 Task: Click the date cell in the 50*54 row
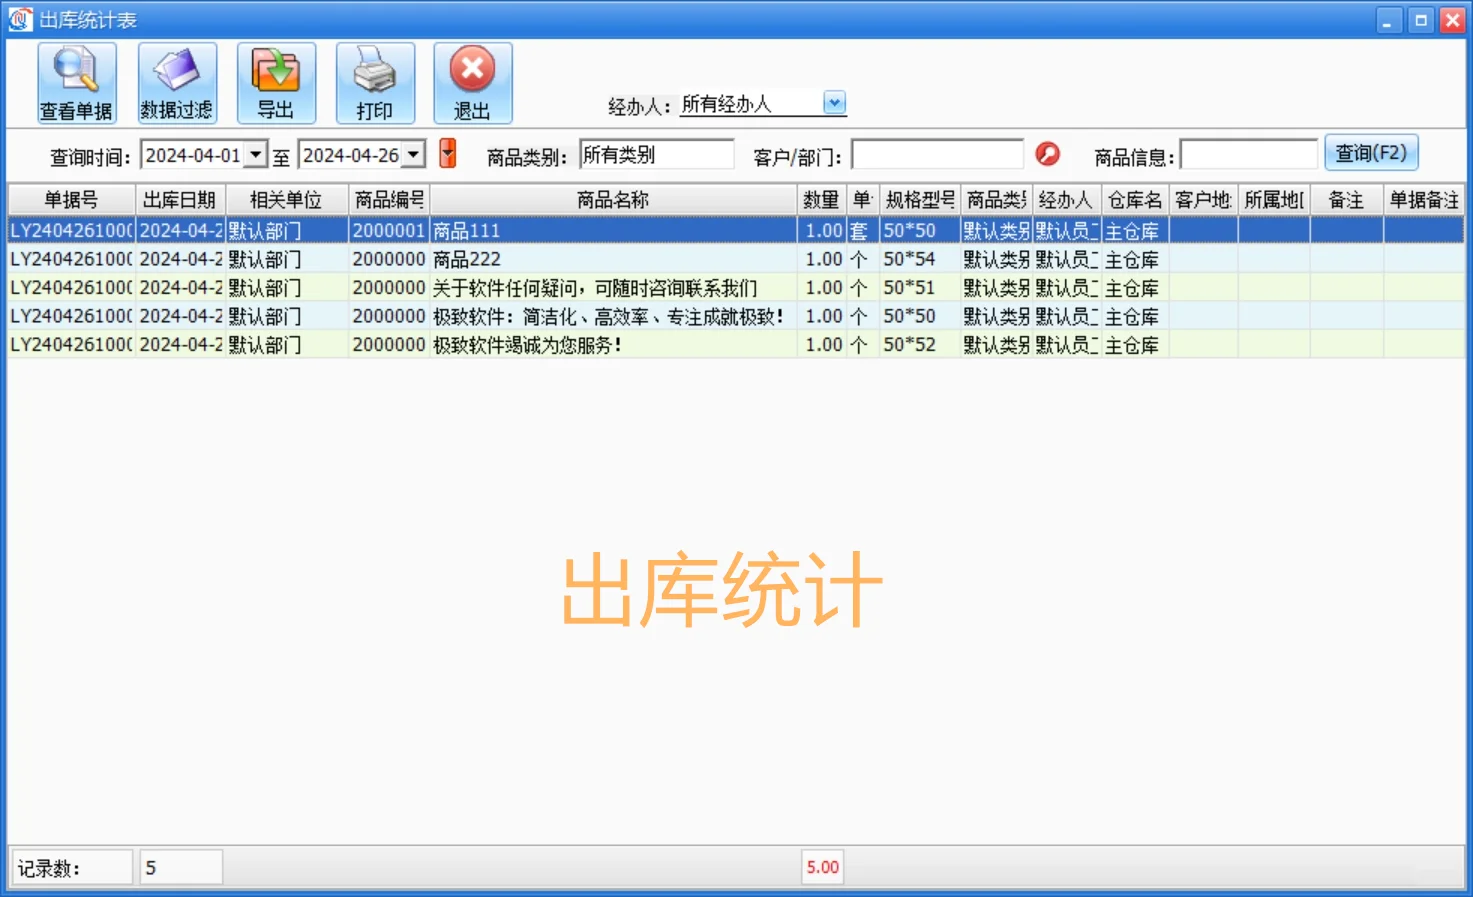[180, 259]
